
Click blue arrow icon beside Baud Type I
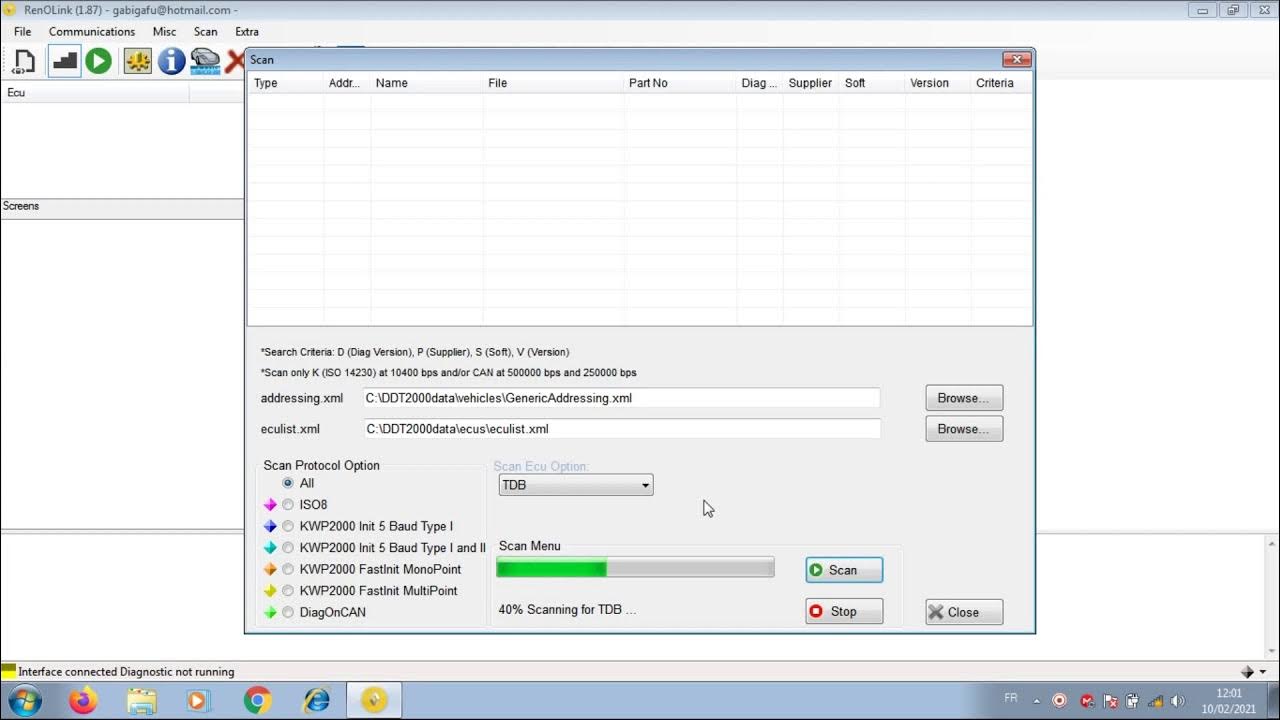(x=270, y=526)
